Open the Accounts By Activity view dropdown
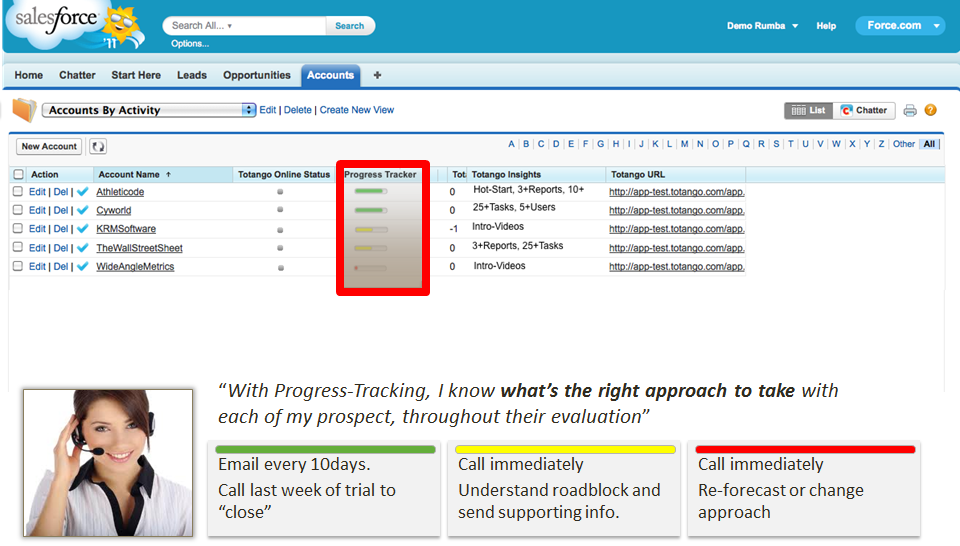960x546 pixels. coord(149,110)
